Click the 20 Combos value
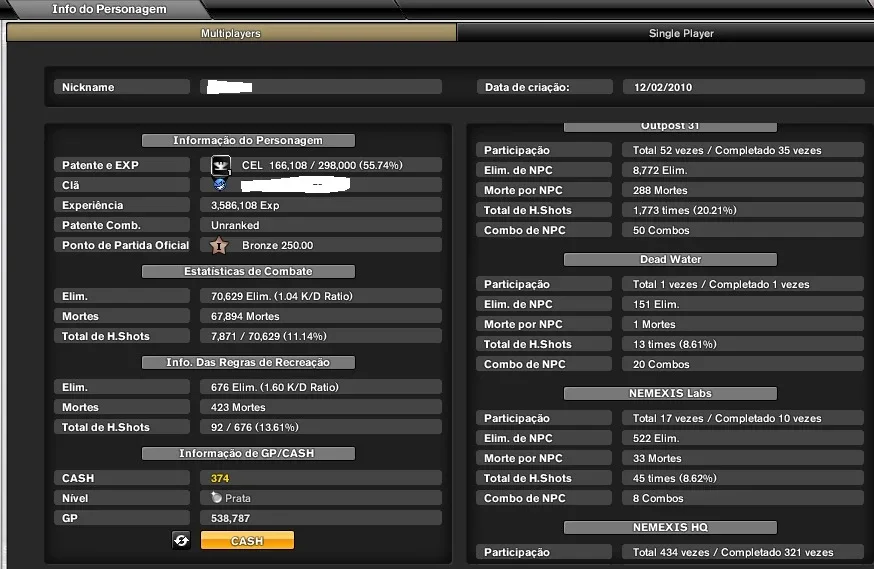 coord(661,364)
